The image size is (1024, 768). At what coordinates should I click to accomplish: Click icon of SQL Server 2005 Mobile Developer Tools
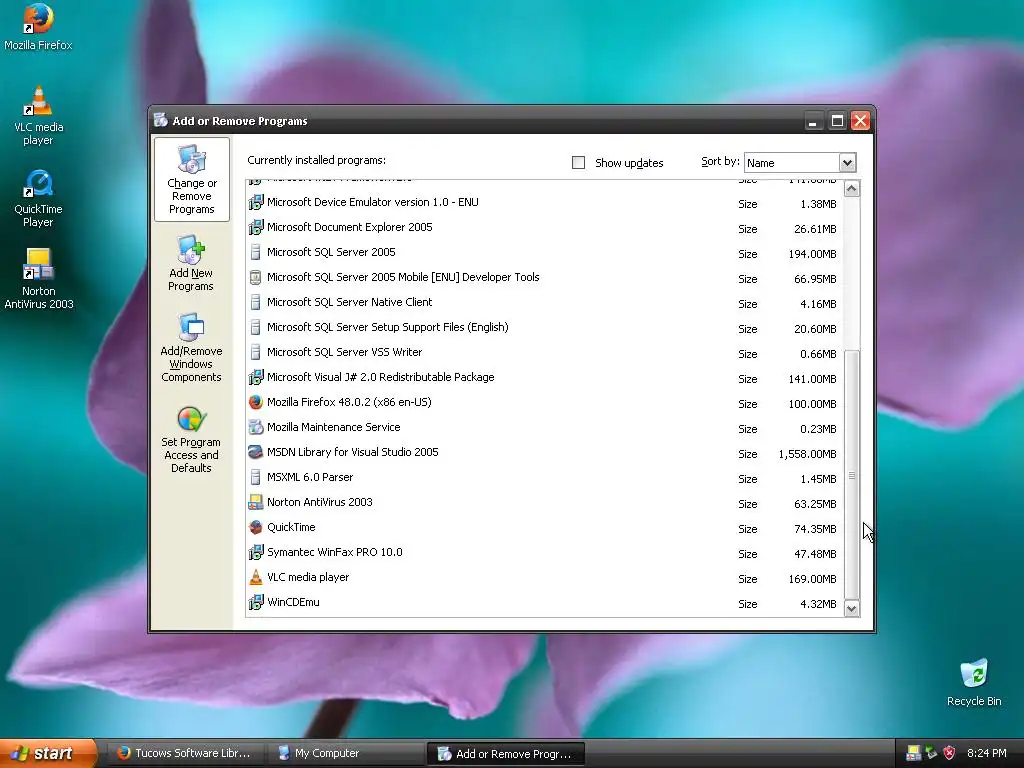[255, 278]
